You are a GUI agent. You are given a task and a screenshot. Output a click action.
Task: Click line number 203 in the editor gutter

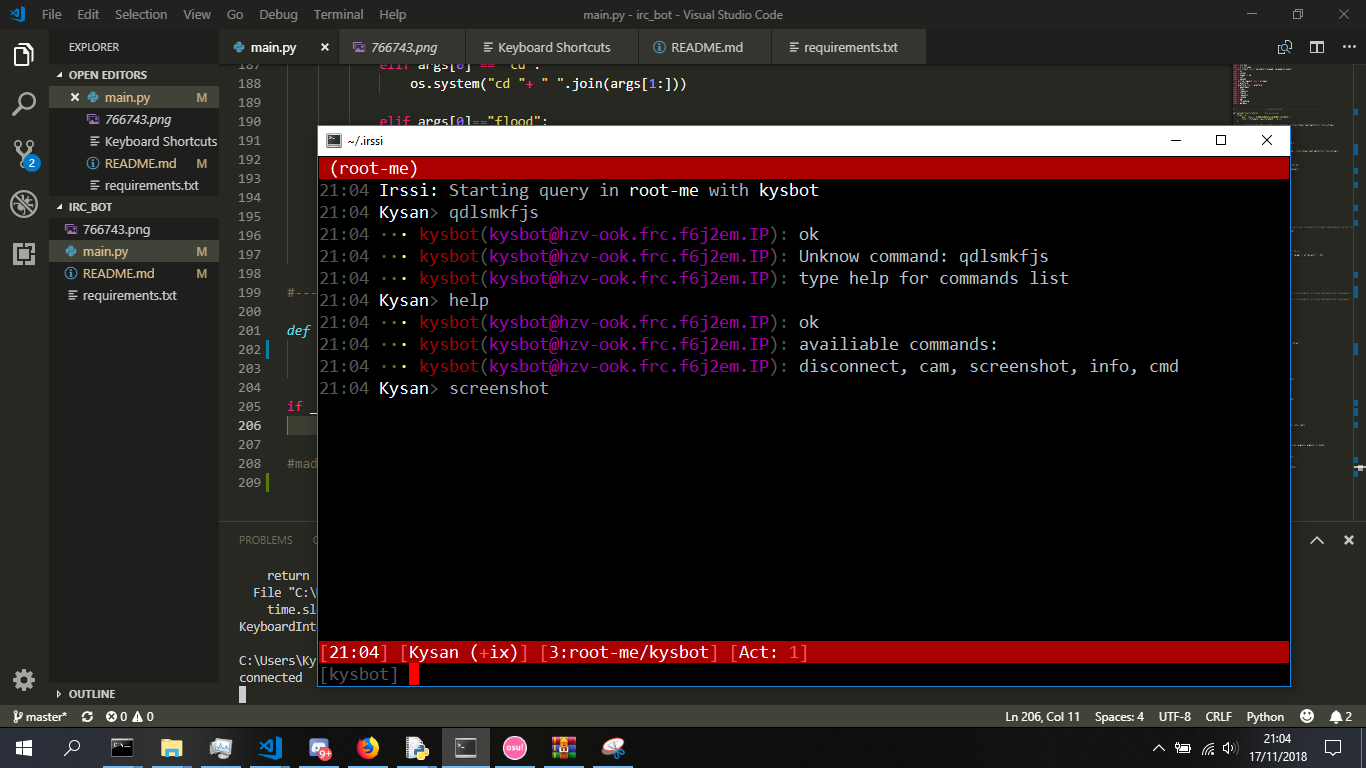[249, 369]
